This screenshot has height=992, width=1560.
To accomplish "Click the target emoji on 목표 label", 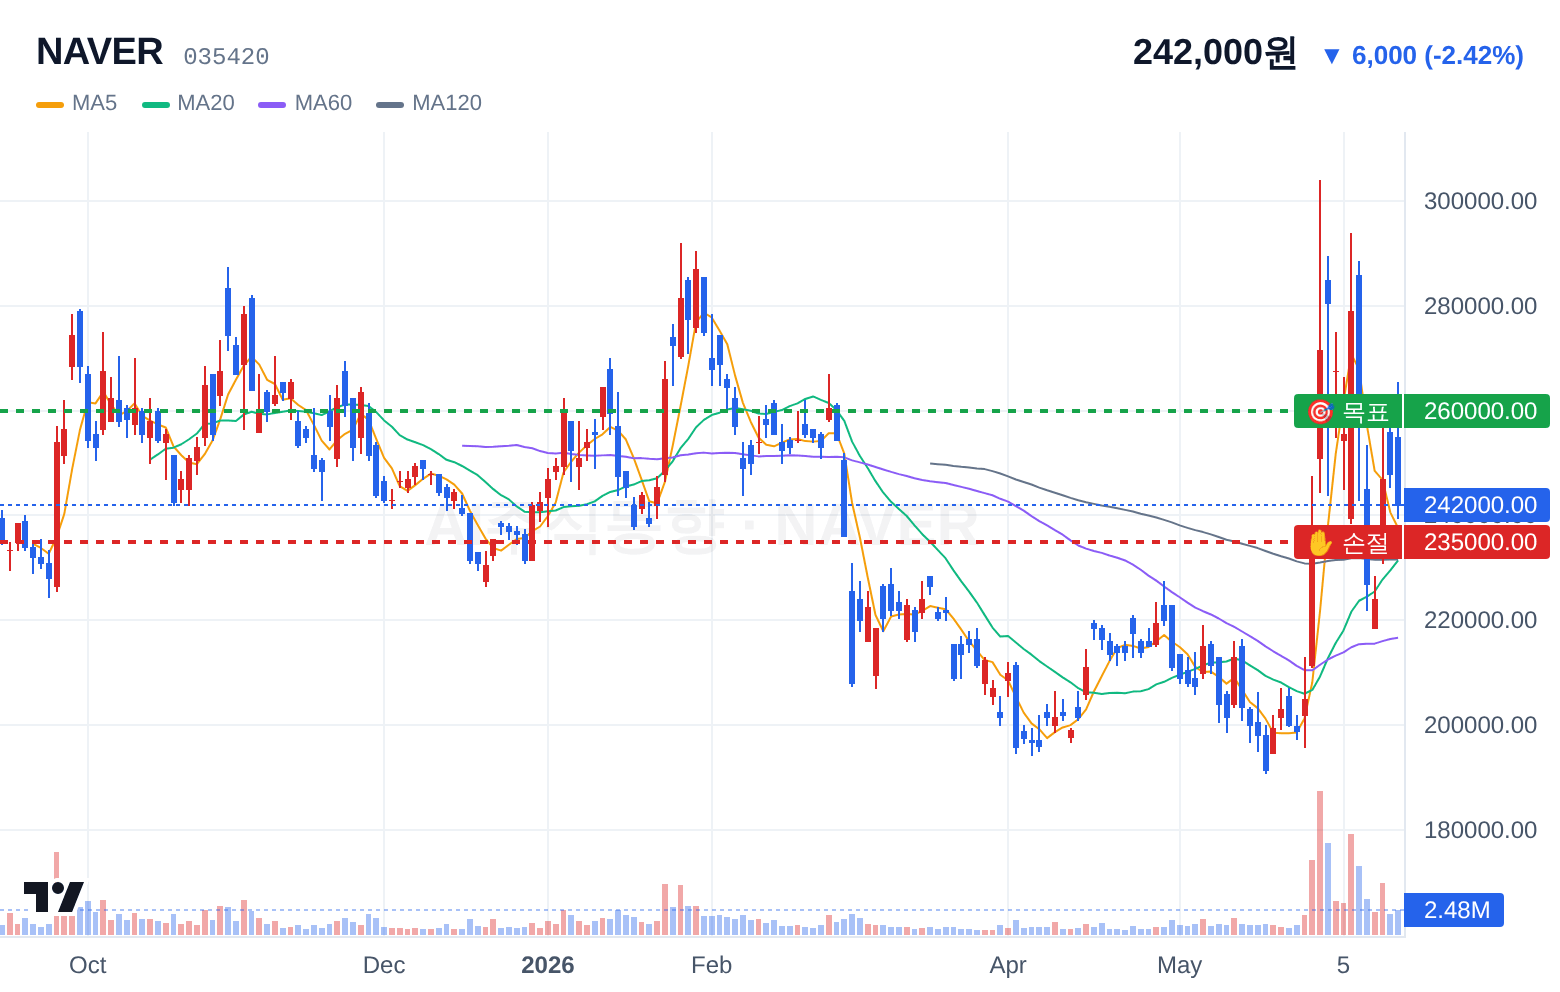I will tap(1320, 412).
